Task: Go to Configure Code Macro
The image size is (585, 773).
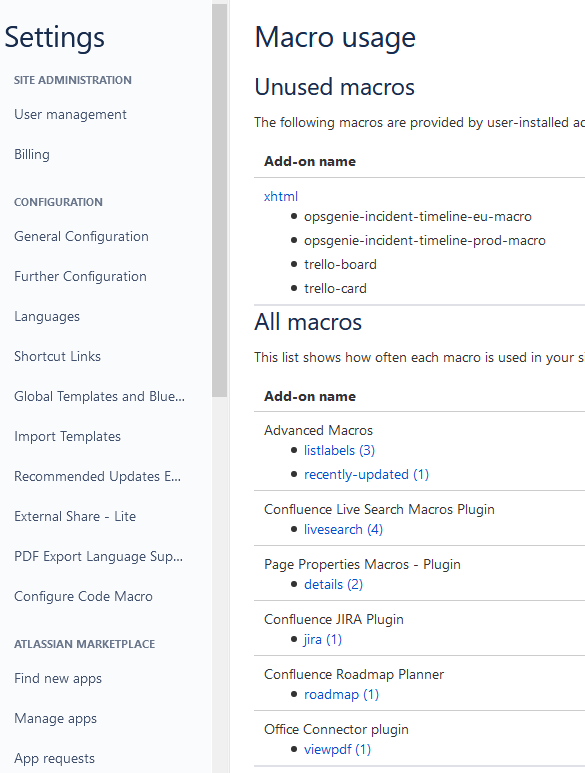Action: tap(83, 596)
